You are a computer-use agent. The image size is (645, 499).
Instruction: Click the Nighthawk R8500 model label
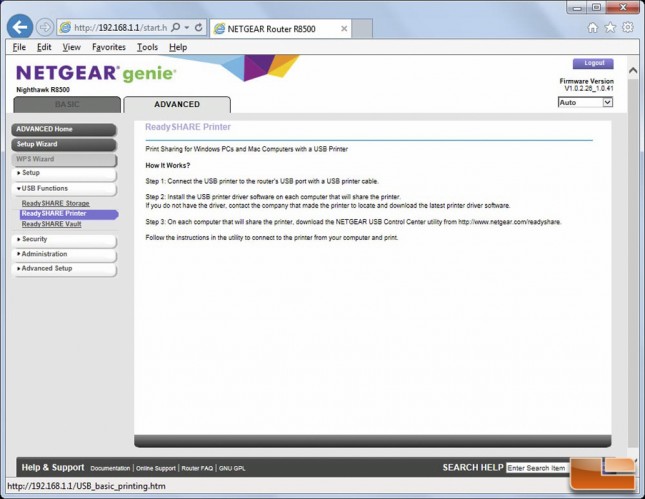[x=43, y=90]
